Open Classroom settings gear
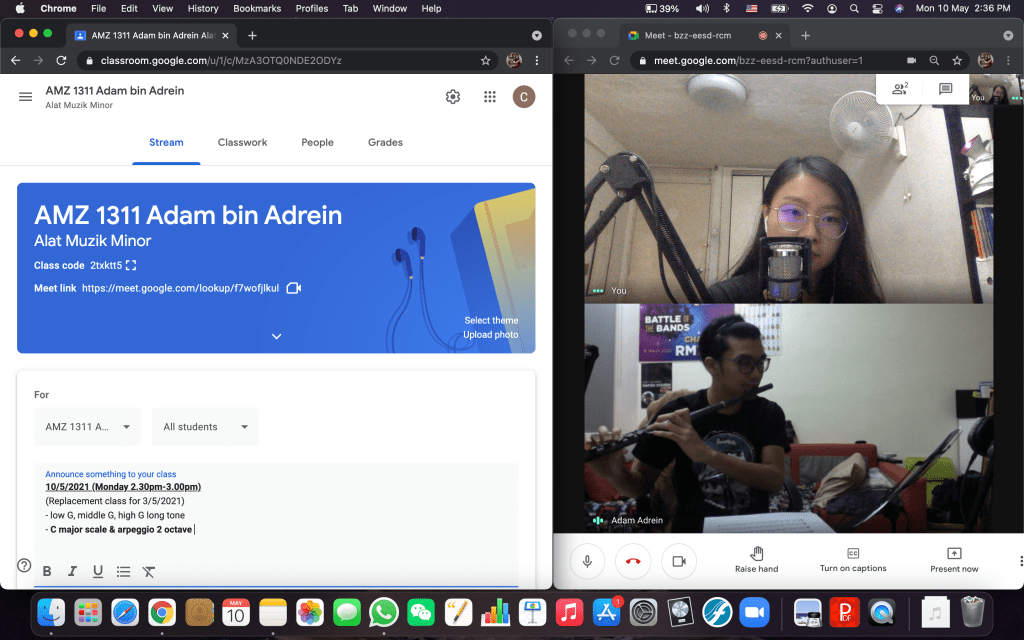This screenshot has height=640, width=1024. tap(453, 96)
